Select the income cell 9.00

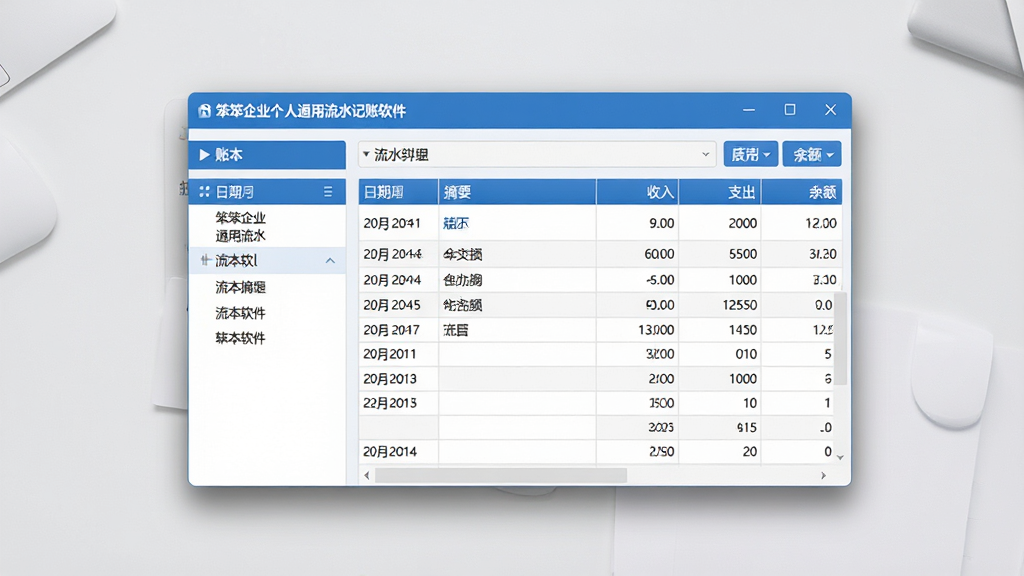pos(637,223)
